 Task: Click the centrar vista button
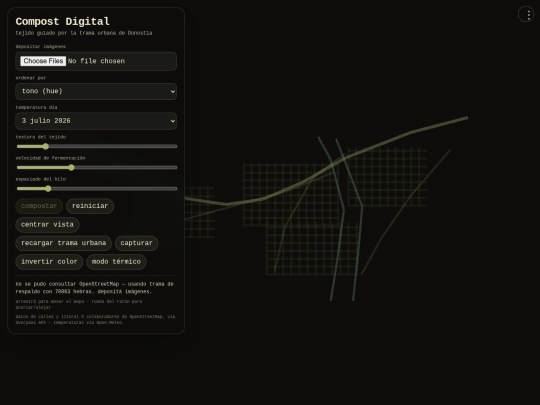47,225
